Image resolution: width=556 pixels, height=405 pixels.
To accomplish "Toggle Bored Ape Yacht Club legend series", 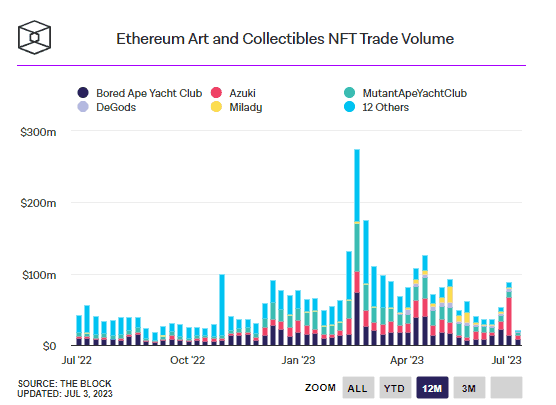I will pyautogui.click(x=140, y=93).
